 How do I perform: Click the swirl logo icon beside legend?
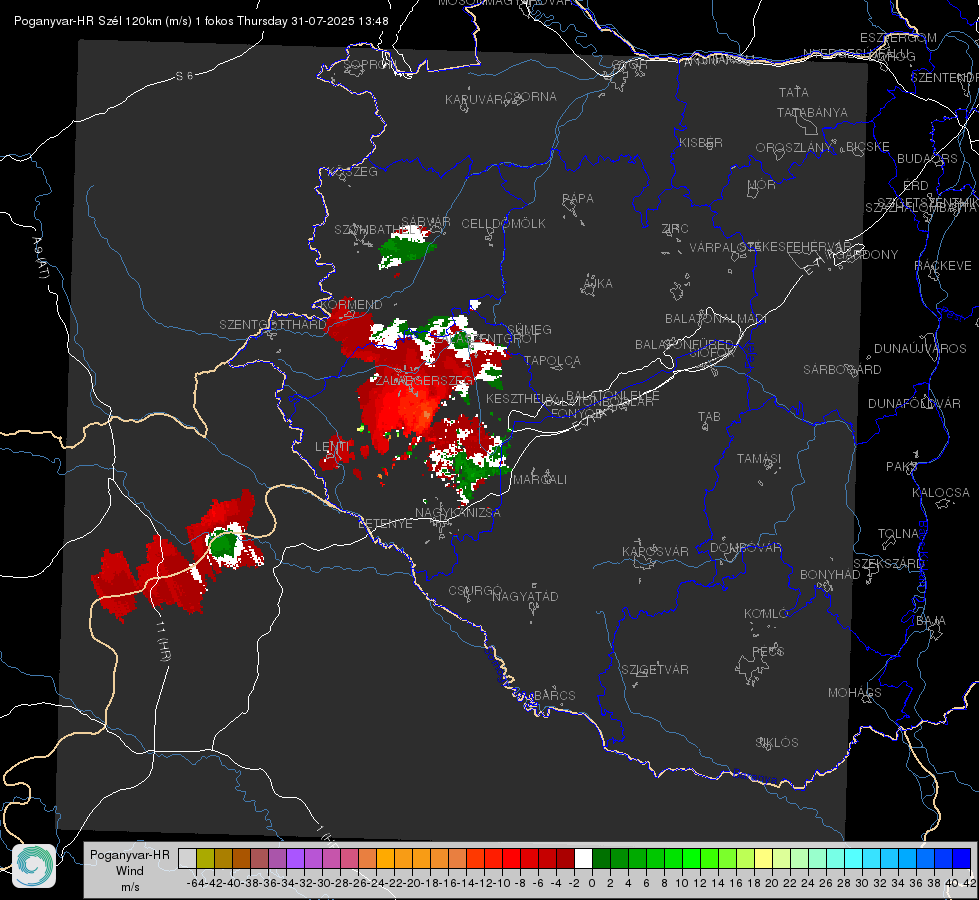tap(34, 866)
